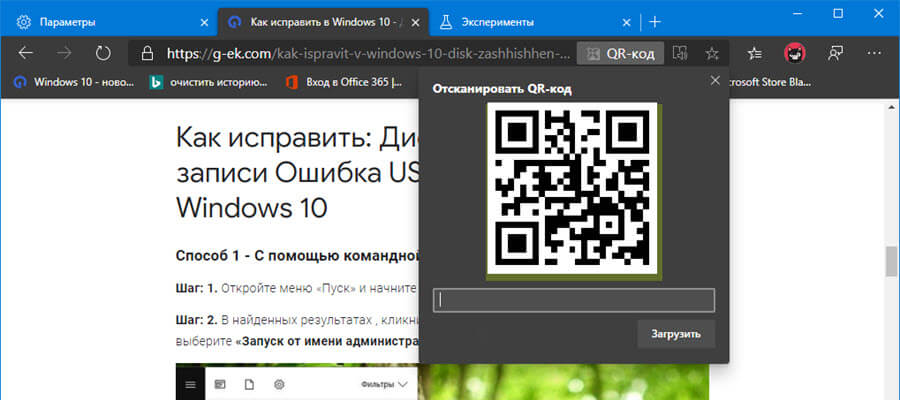Click the address bar URL
The image size is (900, 400).
click(x=368, y=53)
